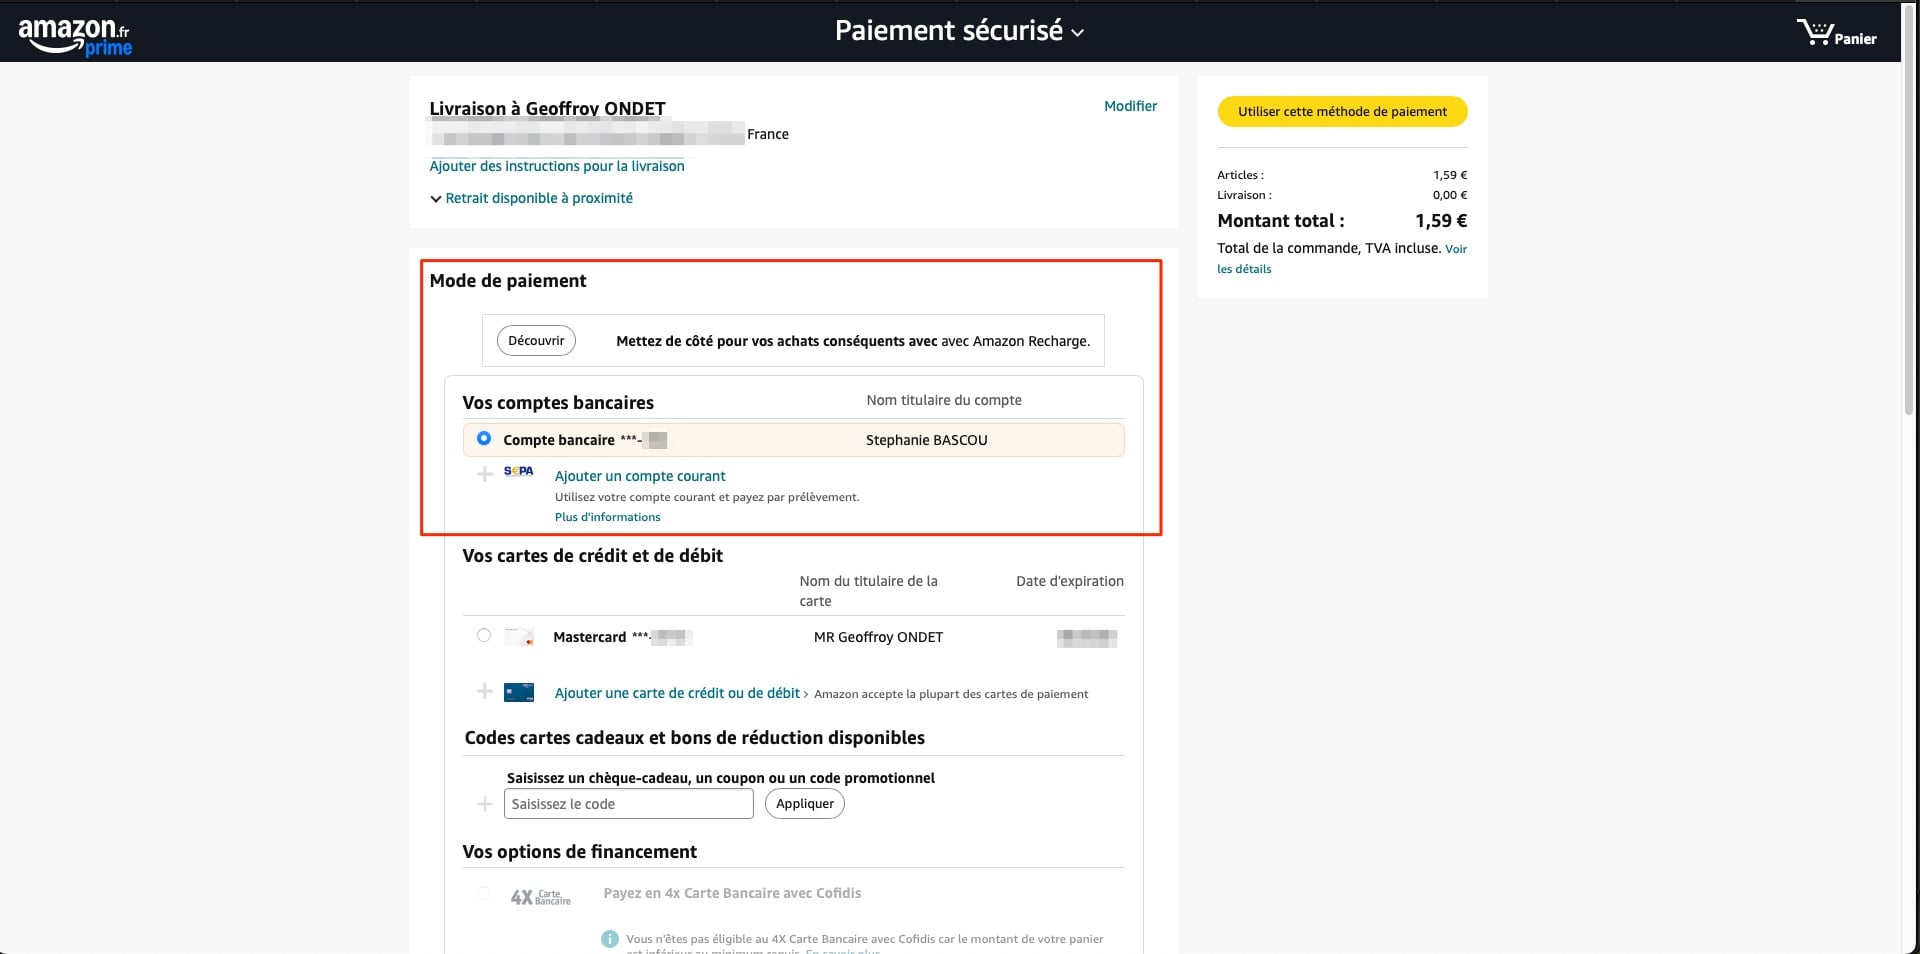The height and width of the screenshot is (954, 1920).
Task: Click the 4X Carte Bancaire logo
Action: 540,897
